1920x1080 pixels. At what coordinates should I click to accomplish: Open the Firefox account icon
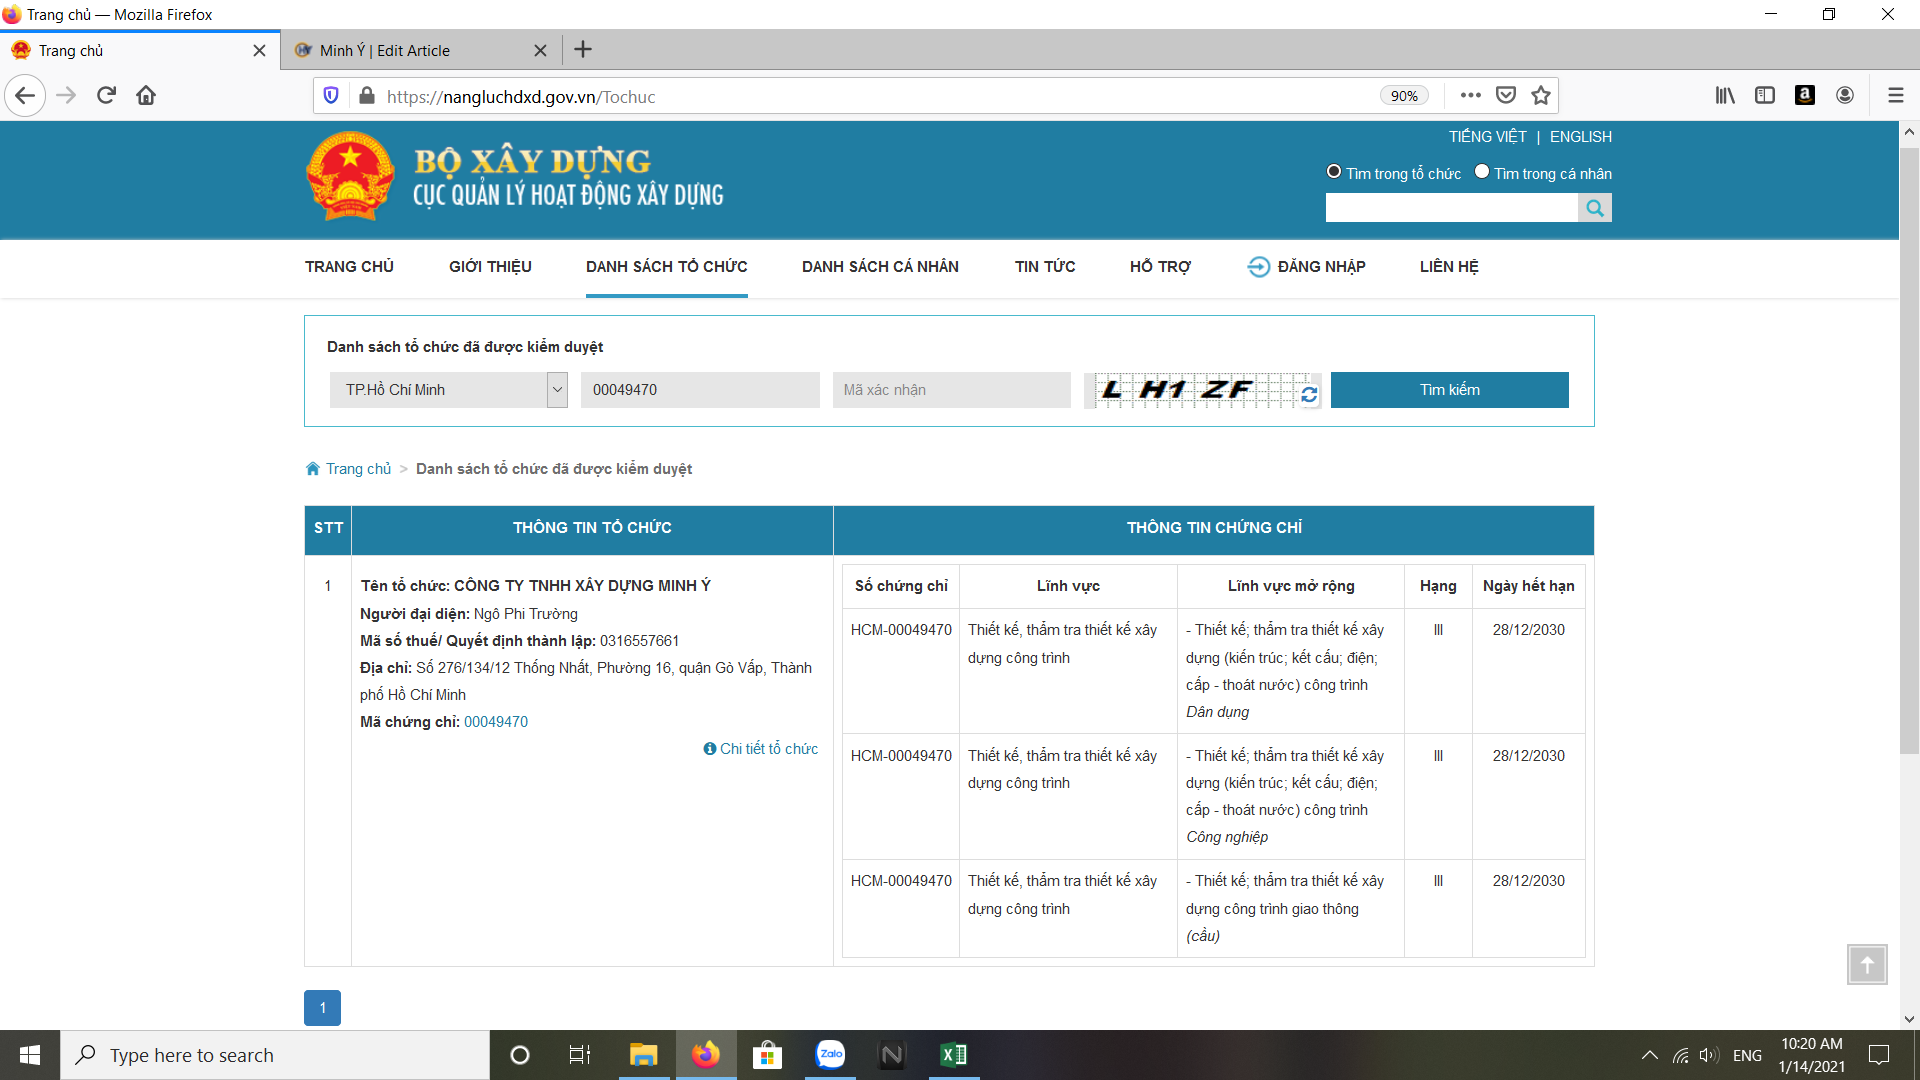click(x=1845, y=96)
